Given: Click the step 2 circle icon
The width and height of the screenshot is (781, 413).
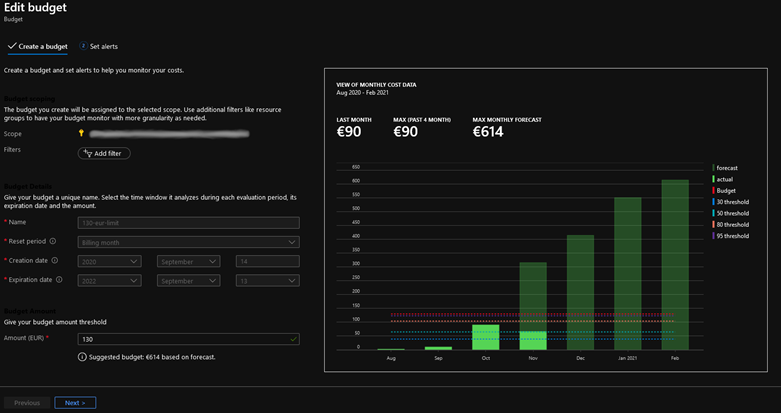Looking at the screenshot, I should [x=83, y=46].
